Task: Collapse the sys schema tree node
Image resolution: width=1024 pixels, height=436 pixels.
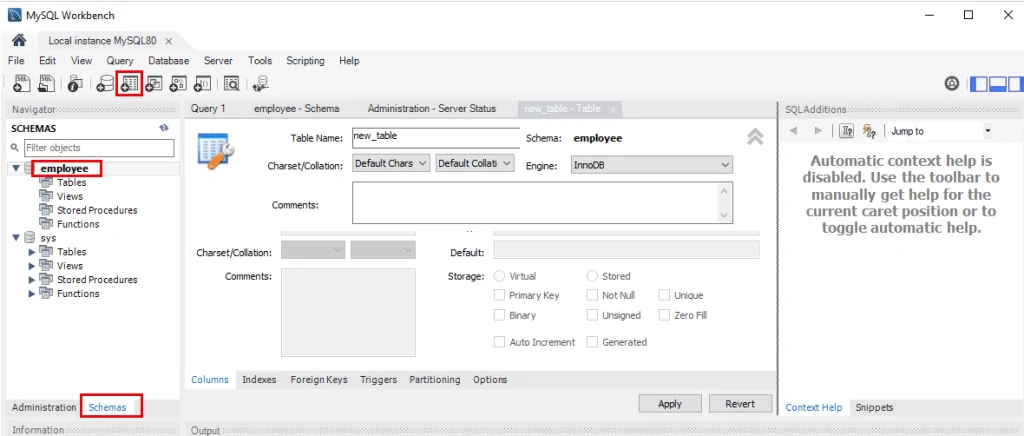Action: point(16,238)
